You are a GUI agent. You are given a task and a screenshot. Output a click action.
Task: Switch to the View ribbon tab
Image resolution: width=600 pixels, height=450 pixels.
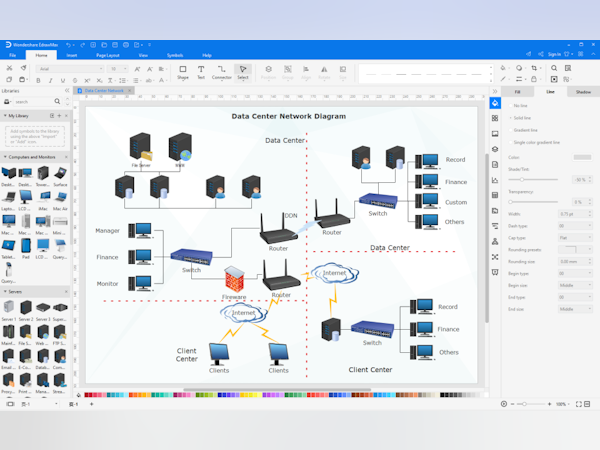point(143,55)
